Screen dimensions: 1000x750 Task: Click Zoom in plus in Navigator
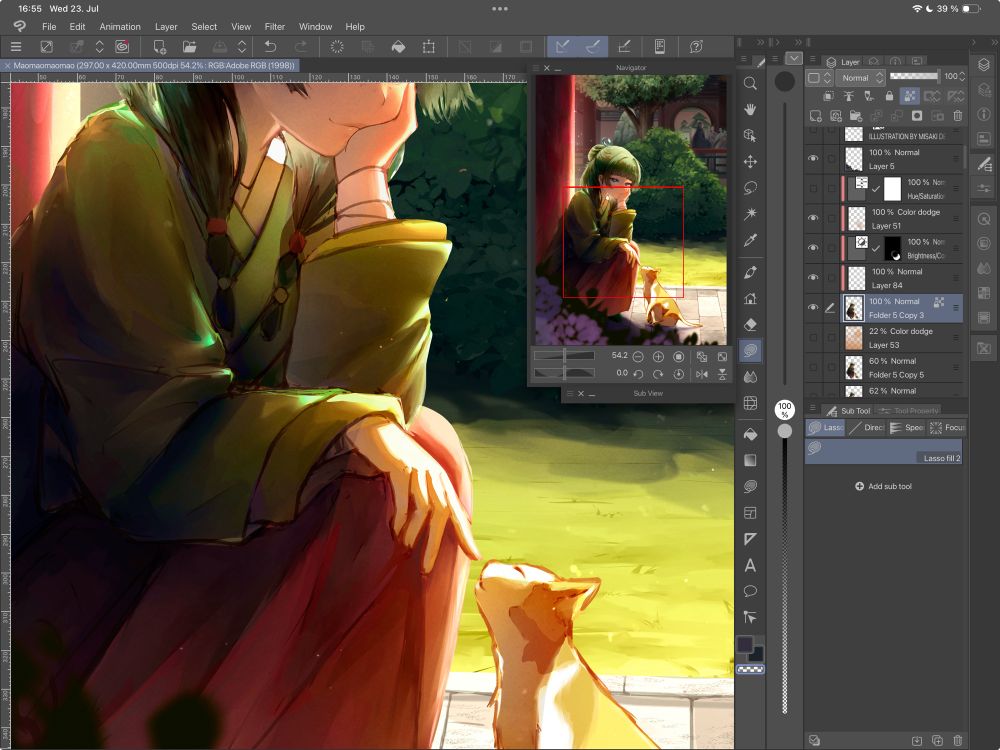[658, 357]
